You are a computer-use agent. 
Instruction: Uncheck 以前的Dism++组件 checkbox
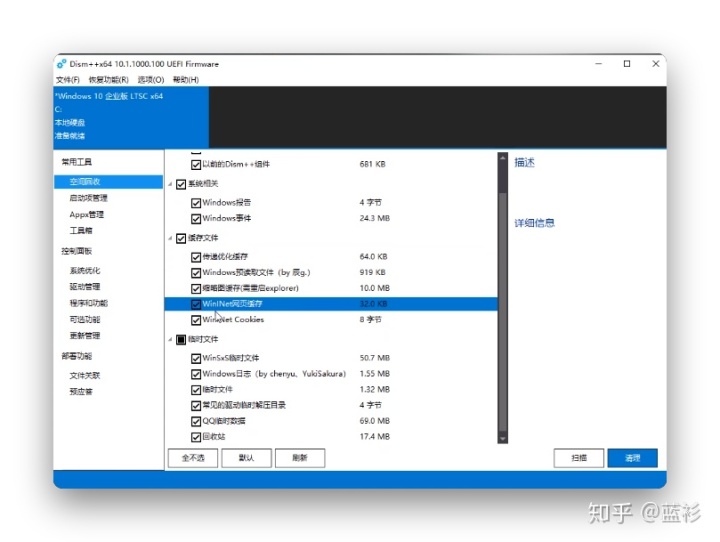[x=196, y=164]
